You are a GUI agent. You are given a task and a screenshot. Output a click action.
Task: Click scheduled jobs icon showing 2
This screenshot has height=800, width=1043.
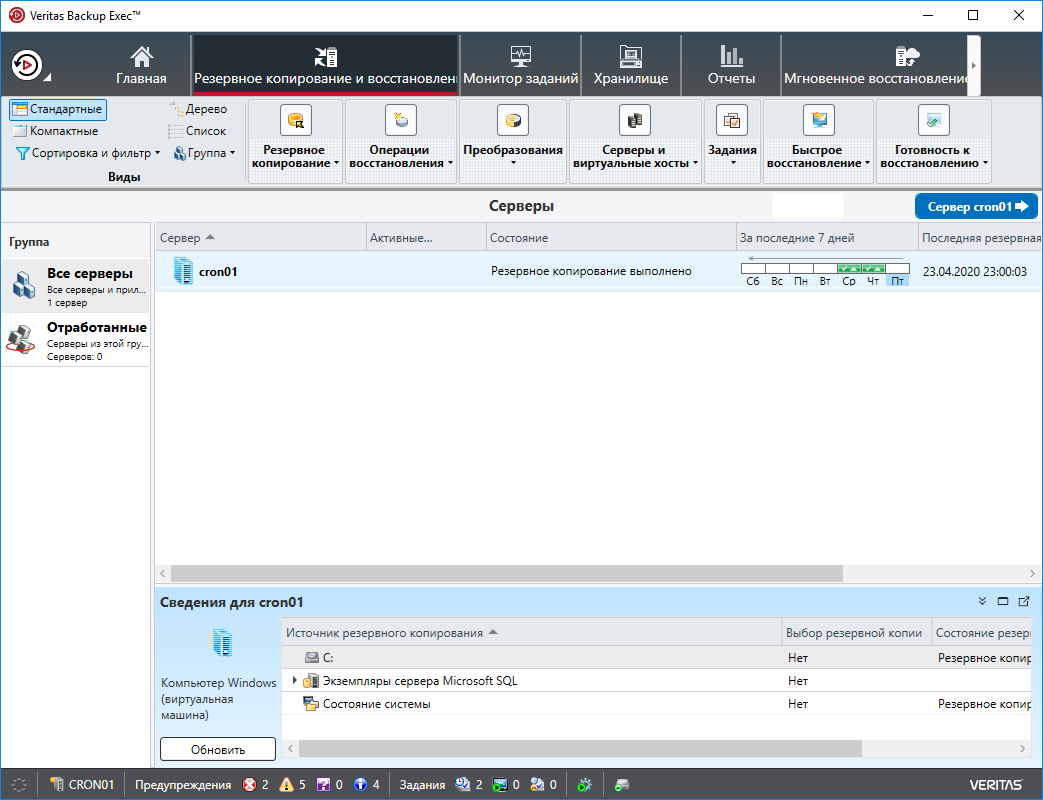(463, 785)
